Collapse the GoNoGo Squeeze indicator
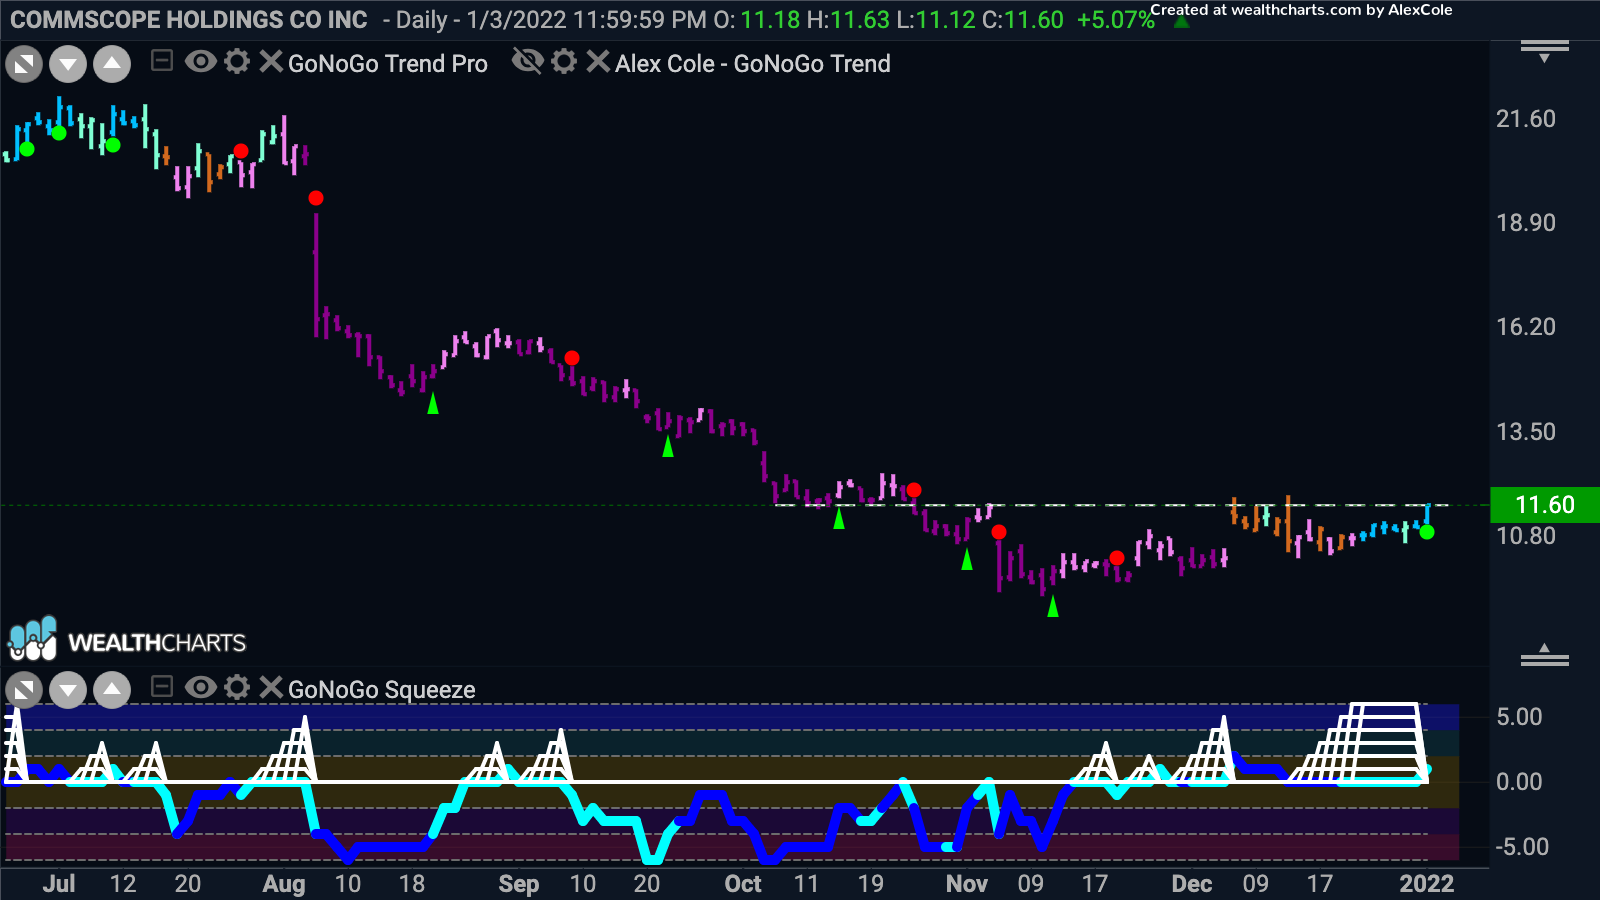 (161, 687)
